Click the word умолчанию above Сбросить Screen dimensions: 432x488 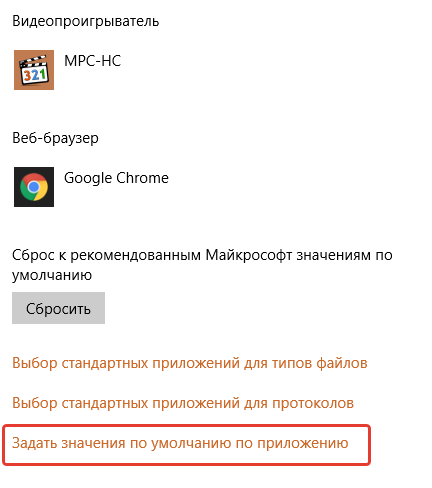pos(52,276)
